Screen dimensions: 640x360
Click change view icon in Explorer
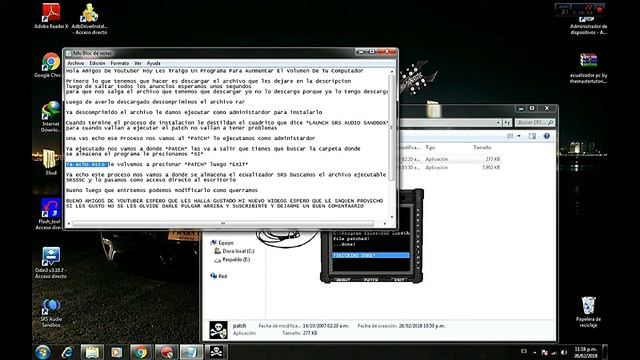point(510,136)
